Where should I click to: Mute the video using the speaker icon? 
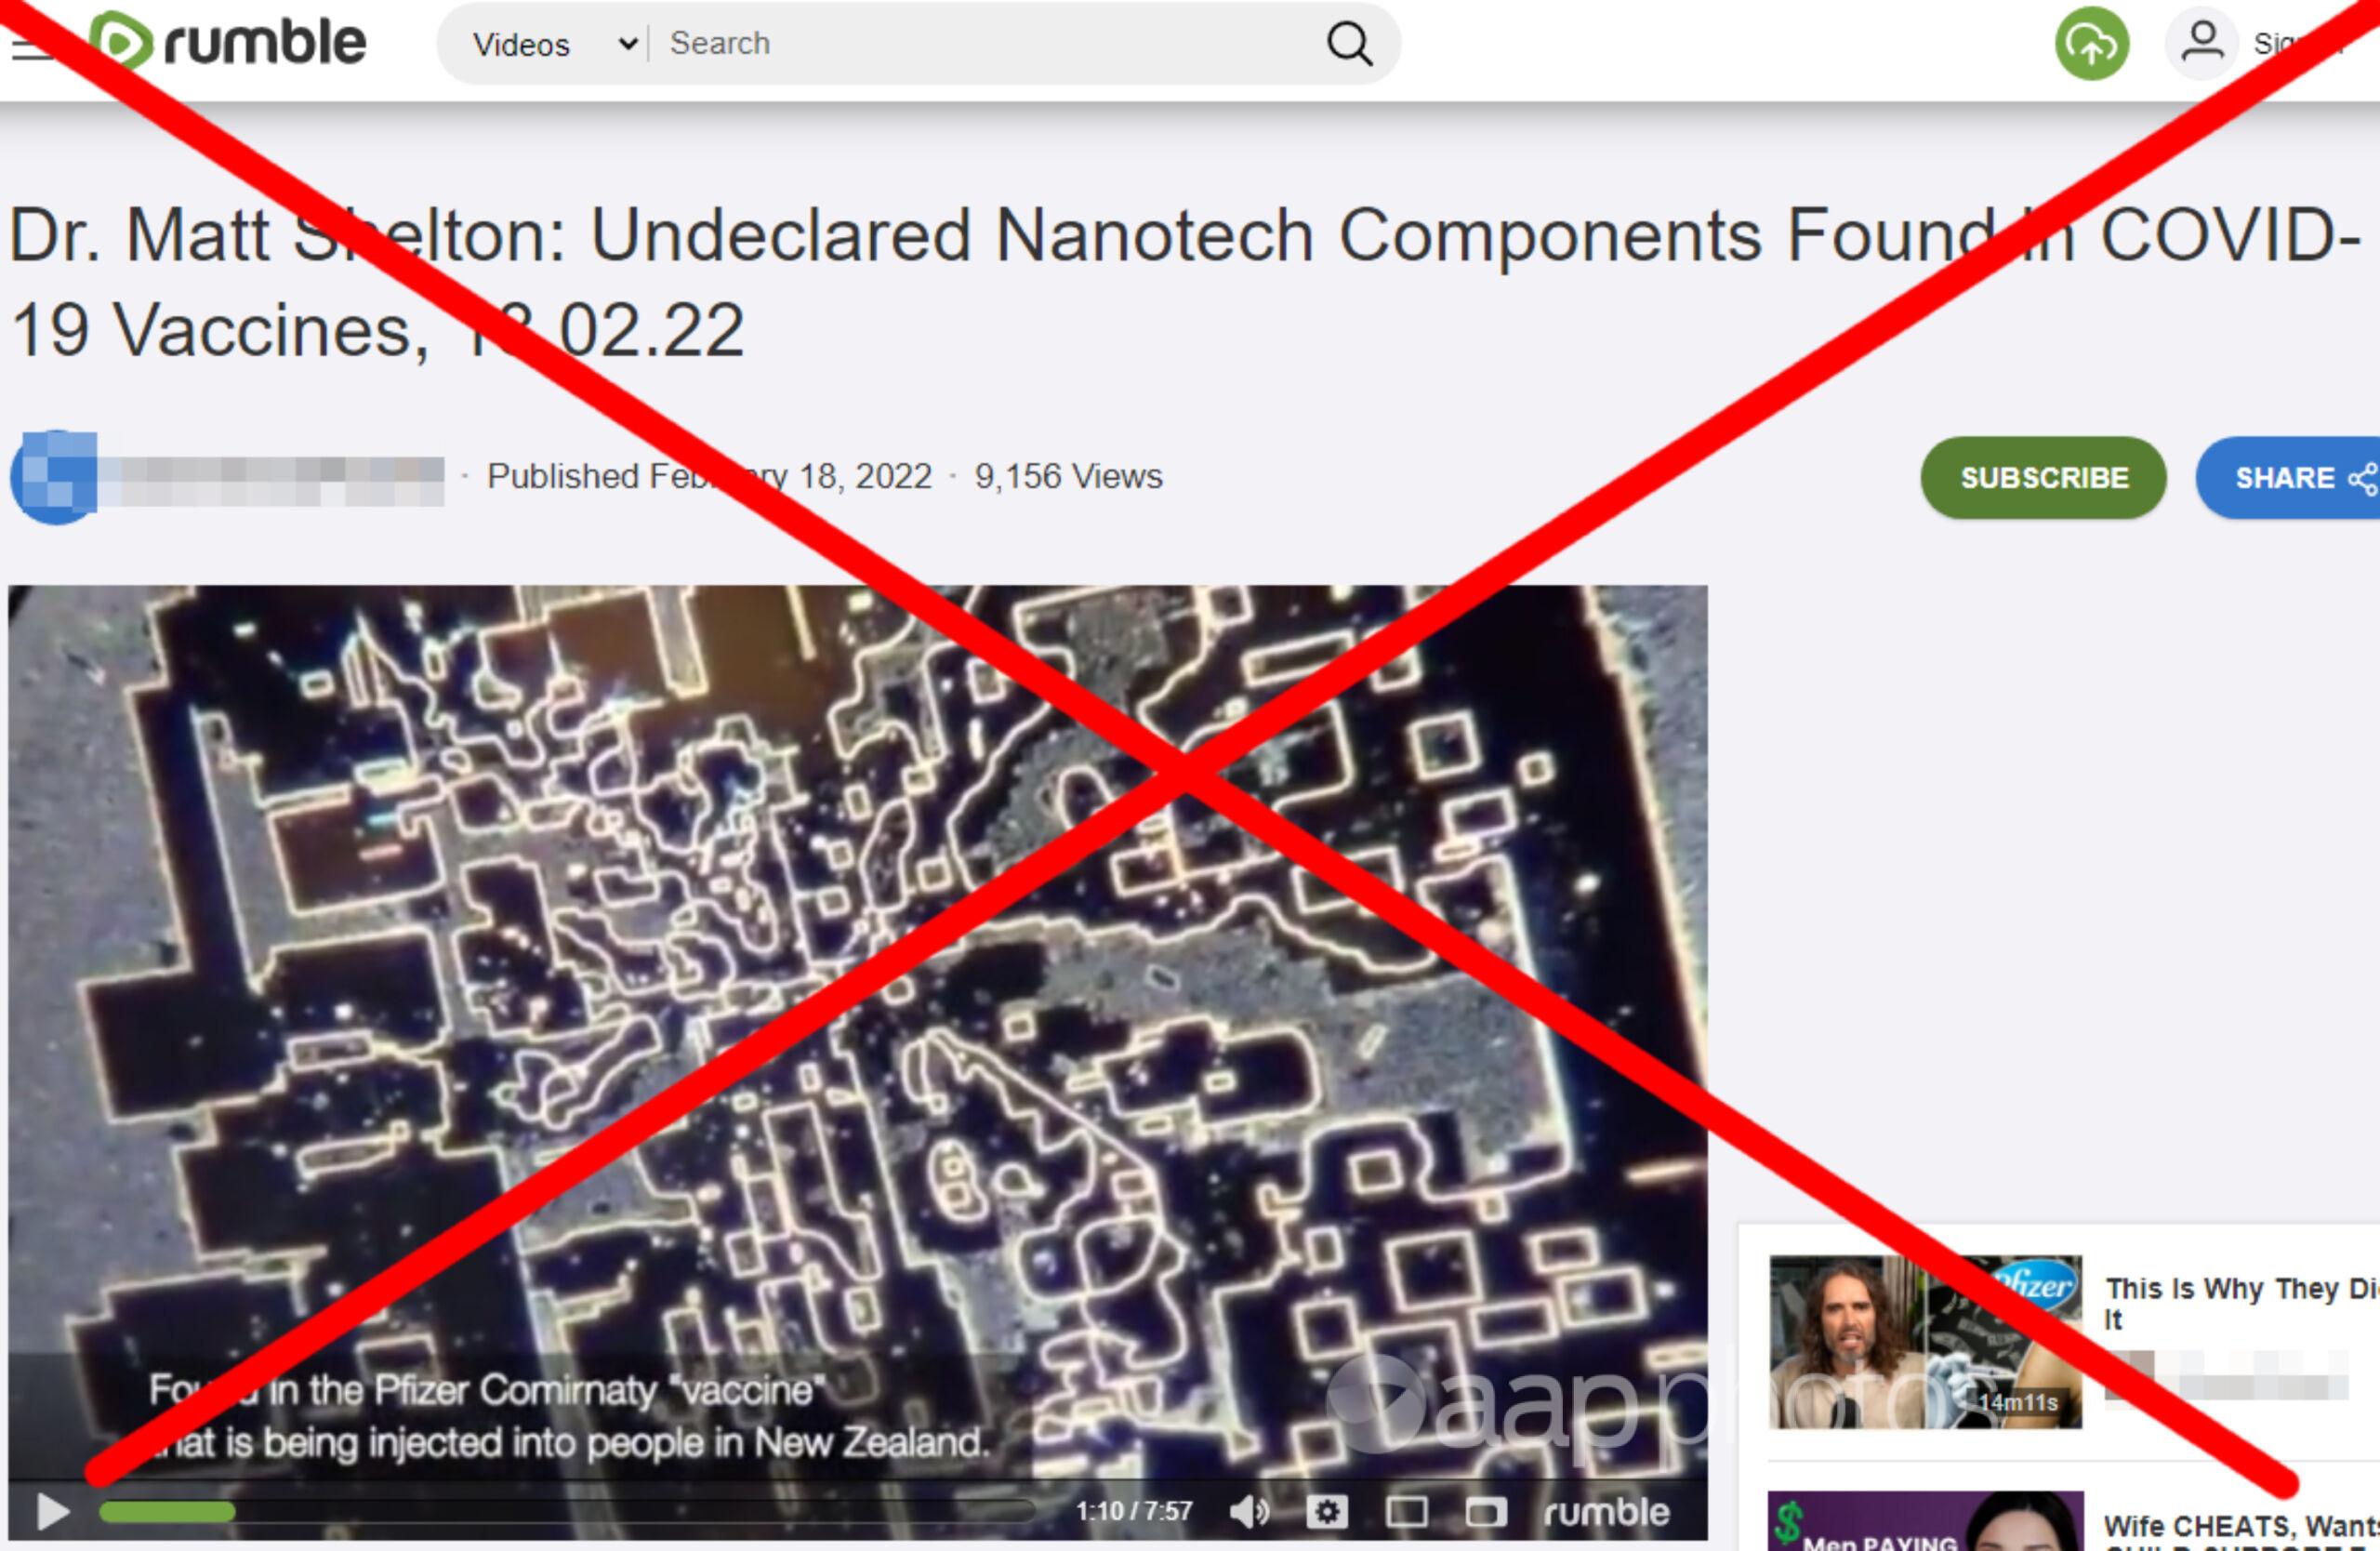point(1249,1511)
